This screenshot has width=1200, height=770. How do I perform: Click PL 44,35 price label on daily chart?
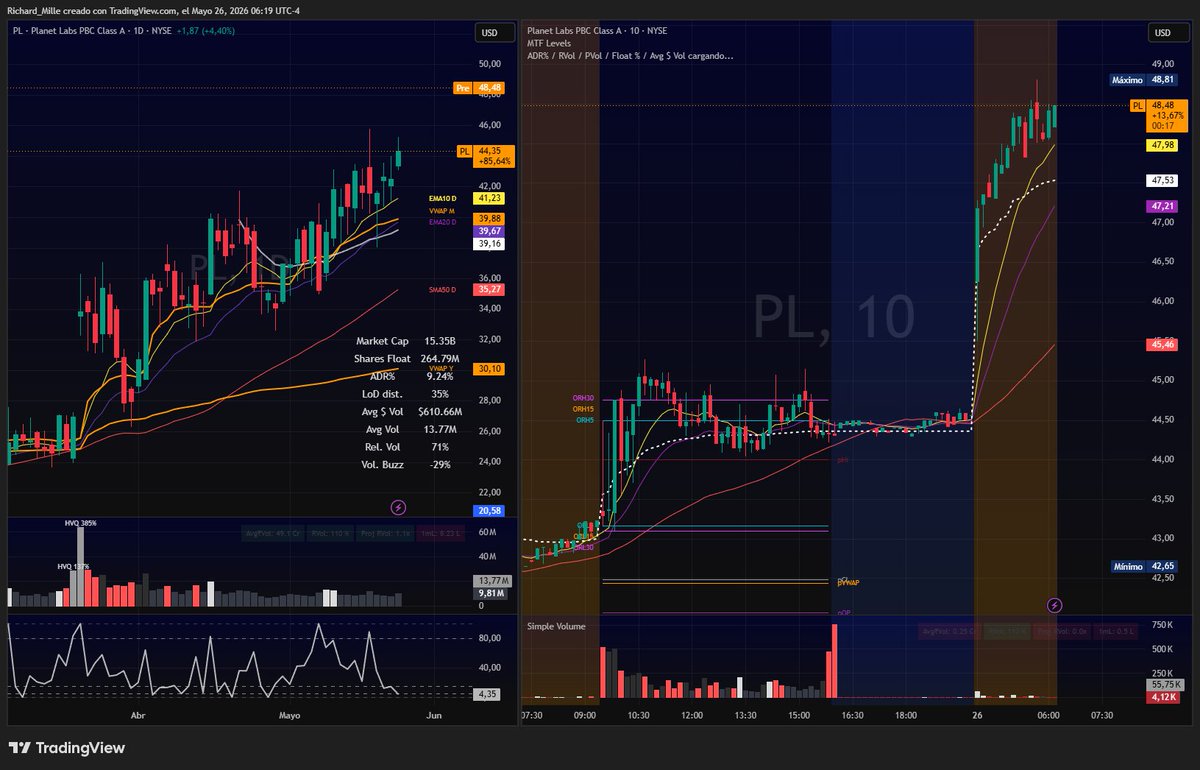(x=485, y=156)
